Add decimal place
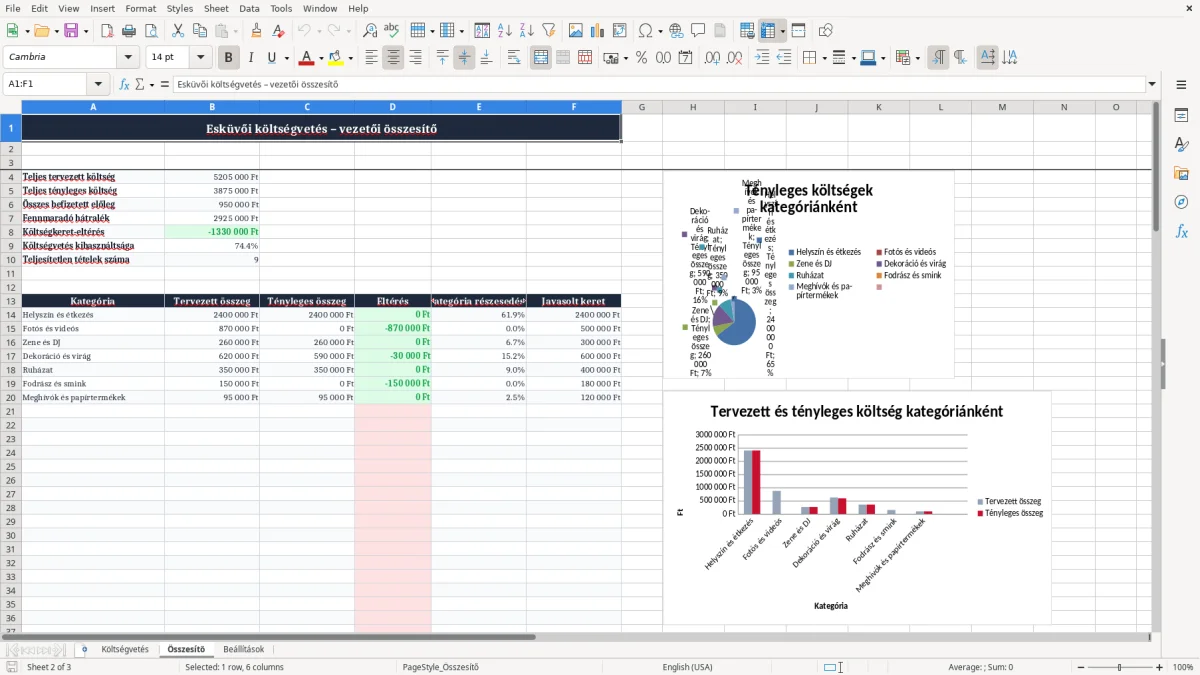The image size is (1200, 675). pos(713,58)
